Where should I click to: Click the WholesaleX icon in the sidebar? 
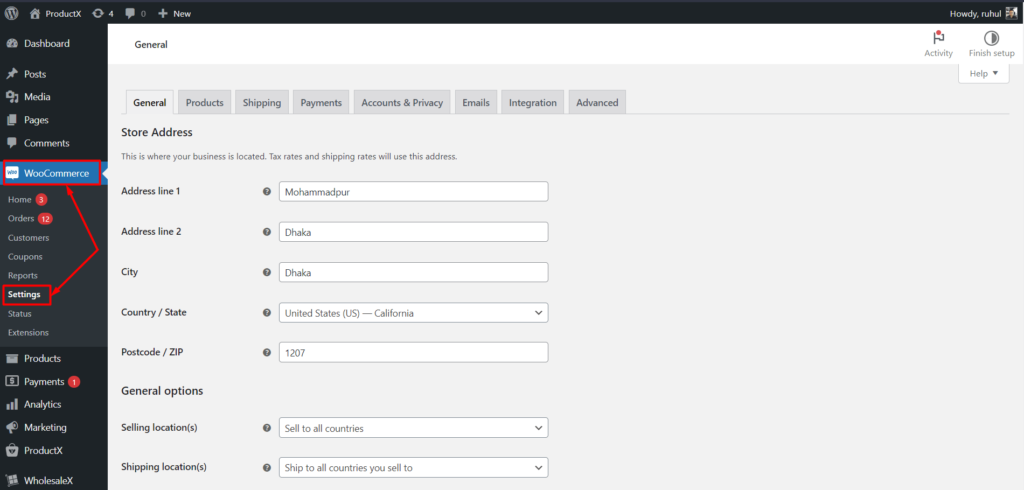[12, 481]
